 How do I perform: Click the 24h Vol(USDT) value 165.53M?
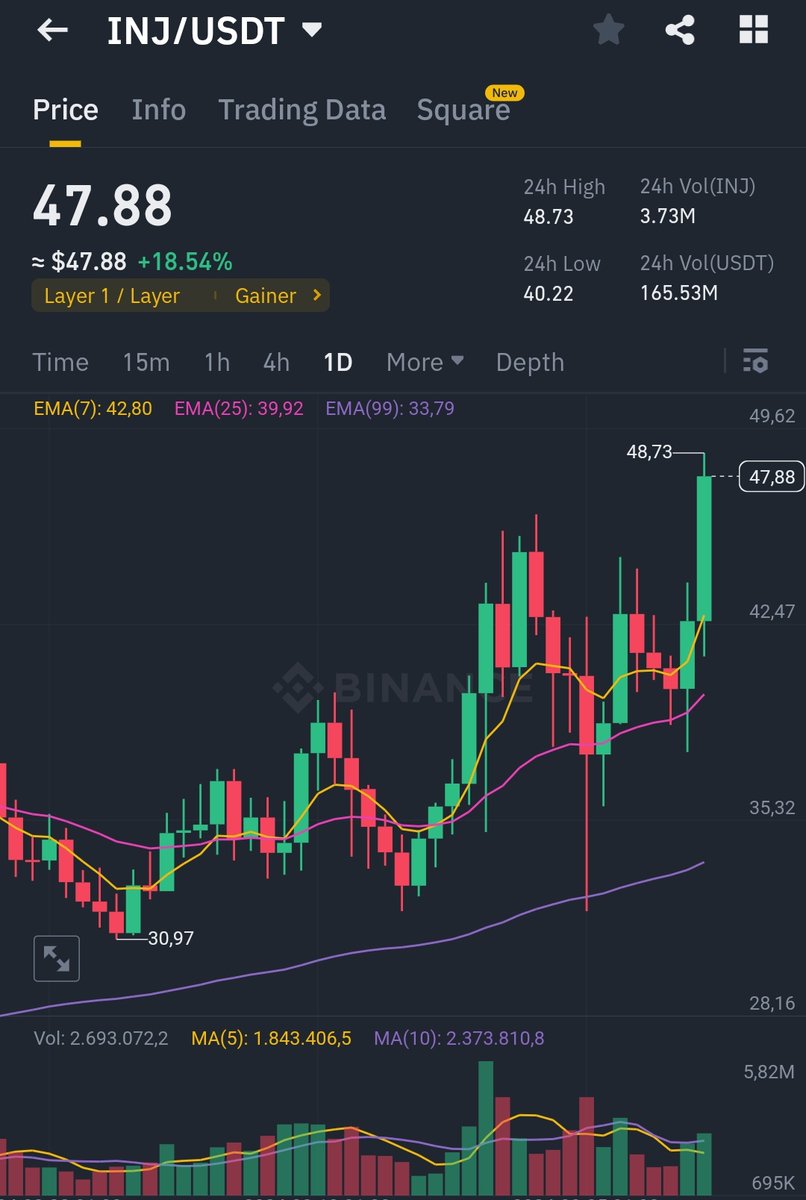click(679, 293)
